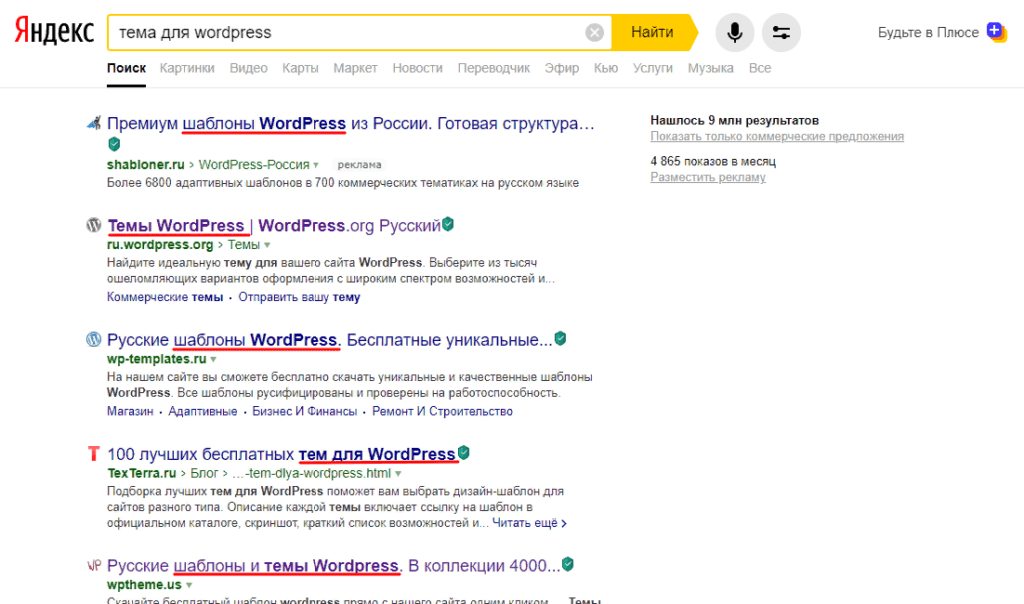Clear the search query with the X icon
Screen dimensions: 1024x604
(594, 32)
